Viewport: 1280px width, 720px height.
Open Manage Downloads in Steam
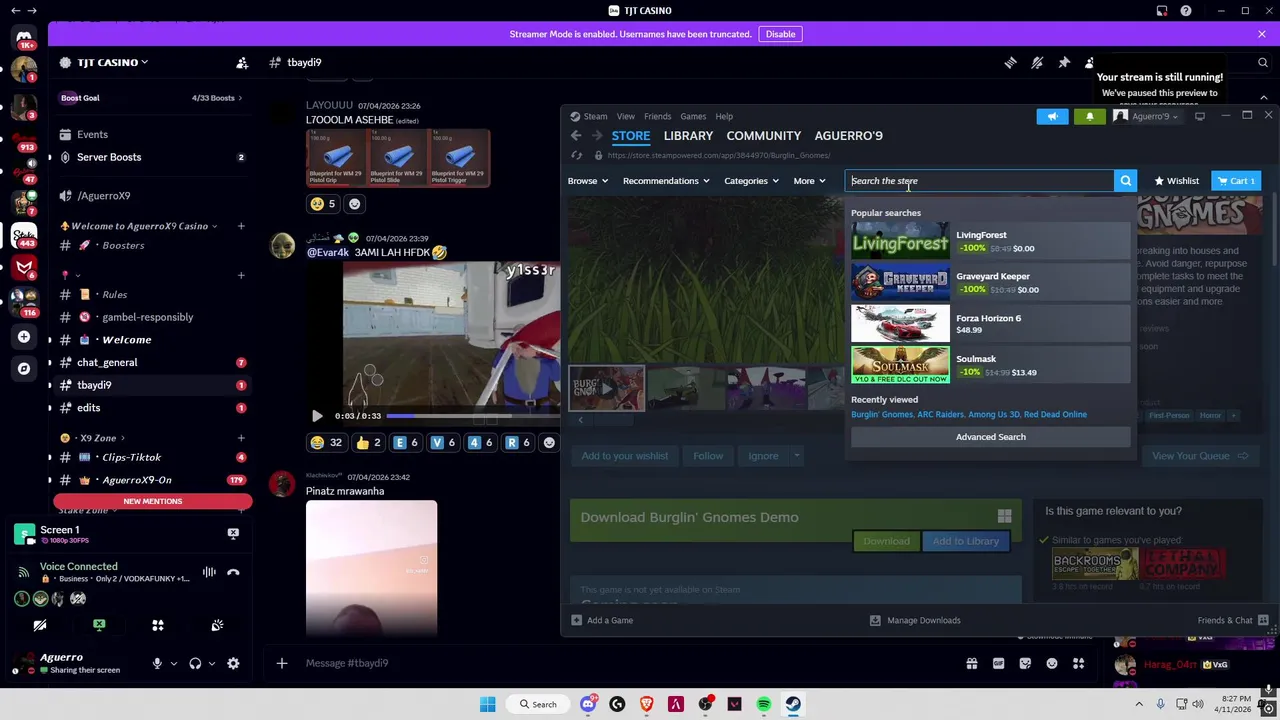(x=915, y=620)
